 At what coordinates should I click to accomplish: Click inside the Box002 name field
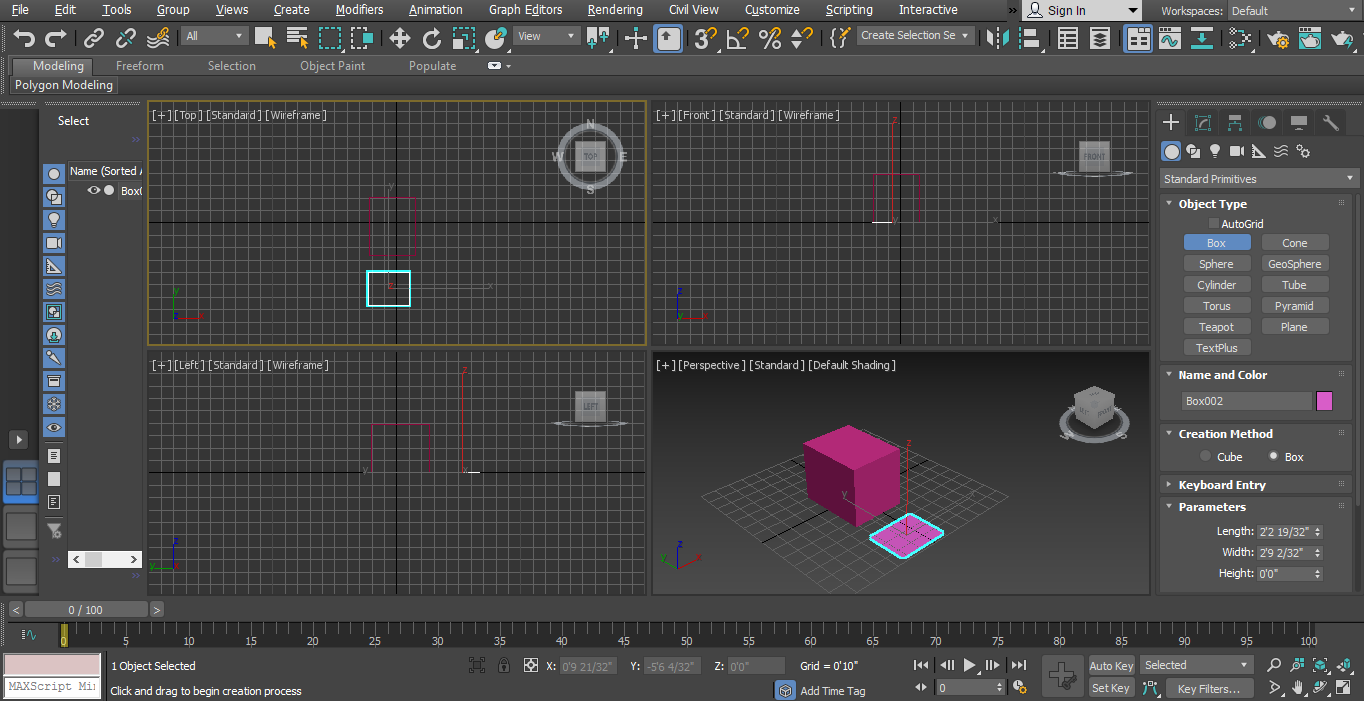click(1245, 400)
